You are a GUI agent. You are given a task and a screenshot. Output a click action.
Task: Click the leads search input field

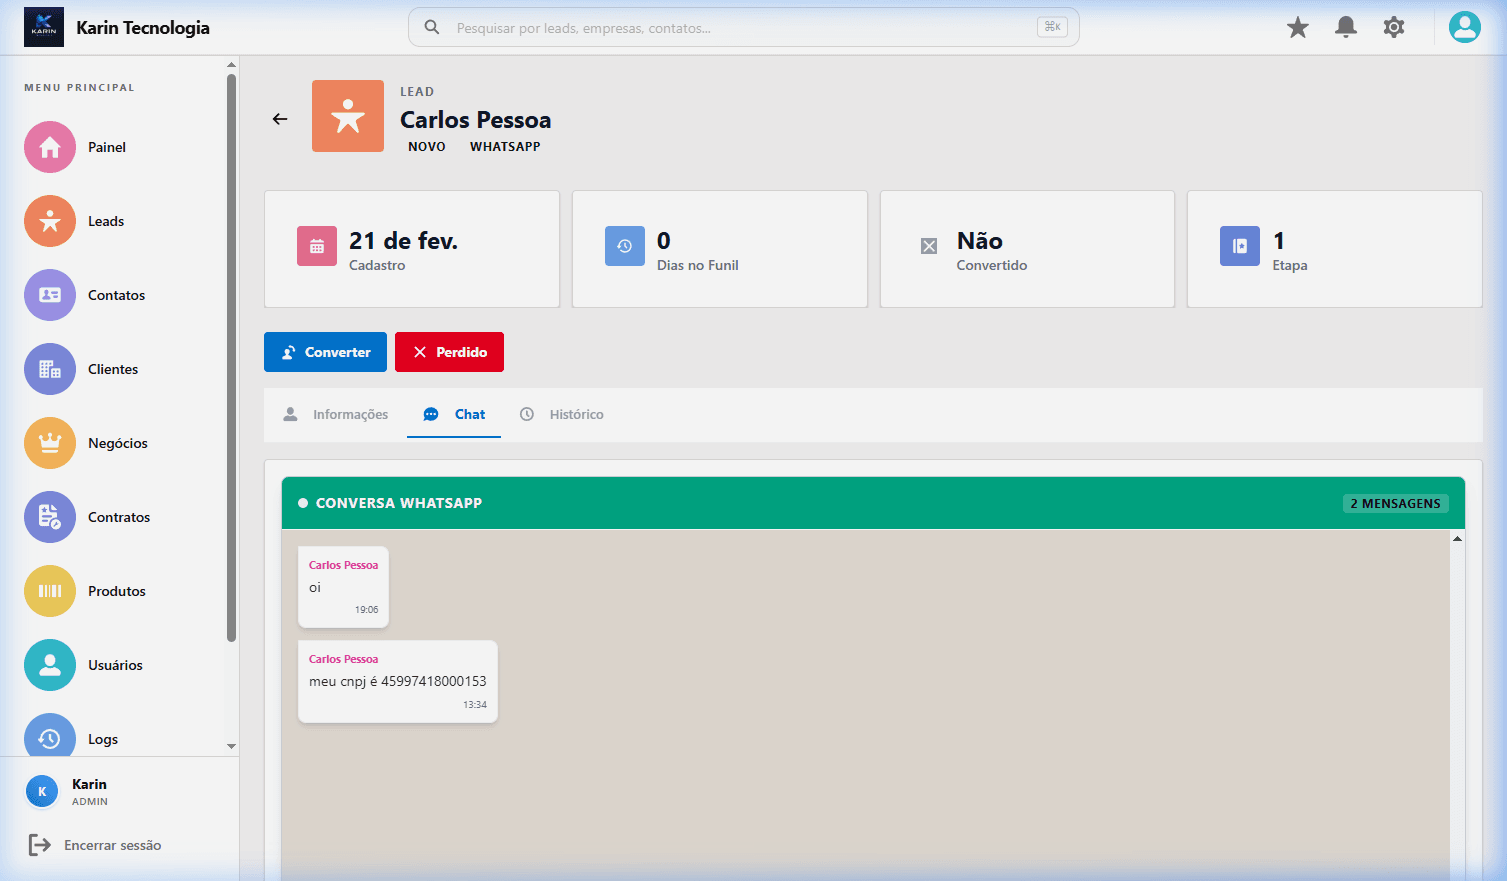tap(743, 27)
